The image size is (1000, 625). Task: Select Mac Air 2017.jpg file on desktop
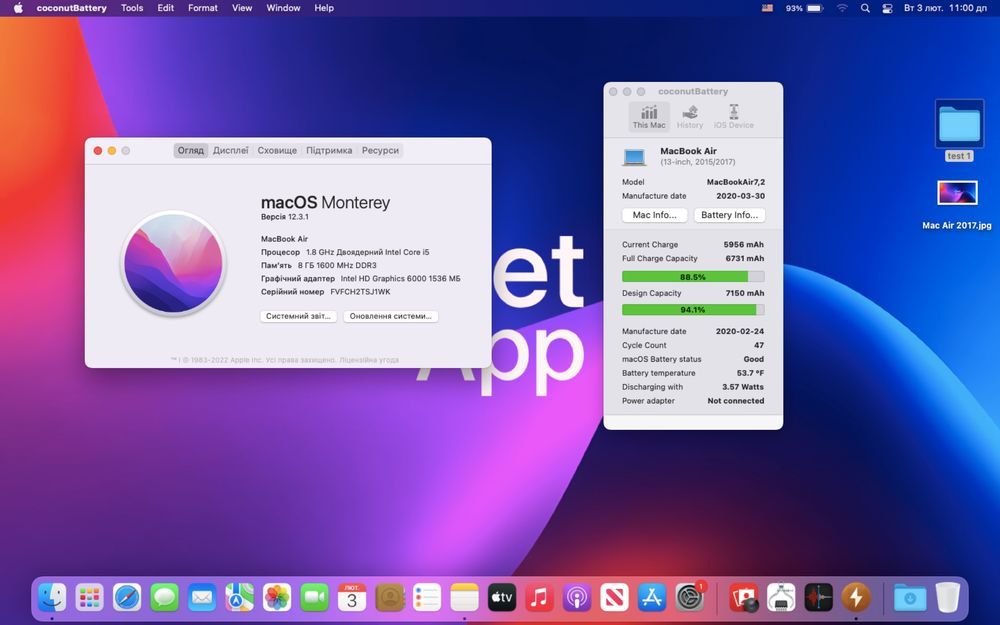pos(957,205)
